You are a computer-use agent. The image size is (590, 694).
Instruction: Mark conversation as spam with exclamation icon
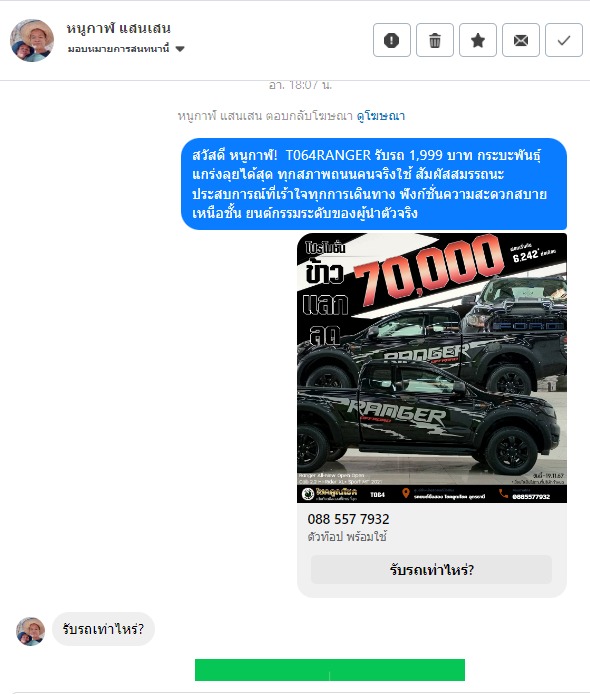pos(392,40)
